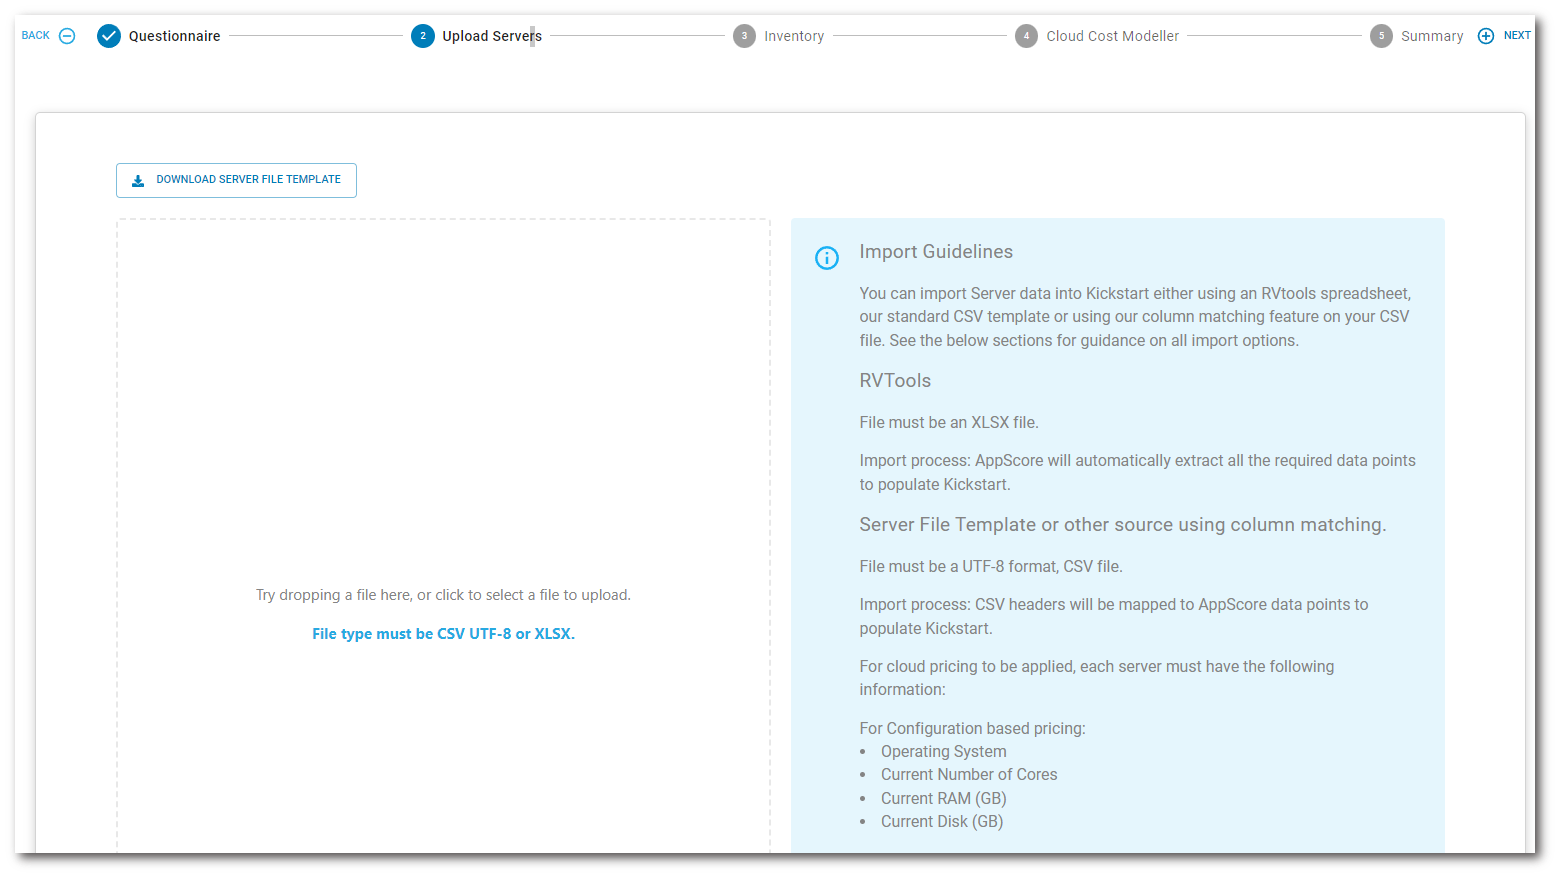
Task: Click the Questionnaire completed checkmark icon
Action: [109, 36]
